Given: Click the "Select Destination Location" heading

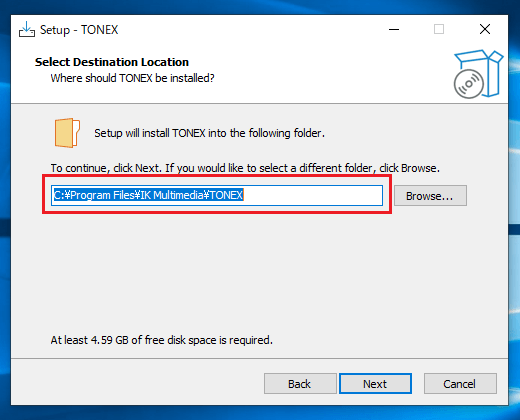Looking at the screenshot, I should (x=112, y=62).
